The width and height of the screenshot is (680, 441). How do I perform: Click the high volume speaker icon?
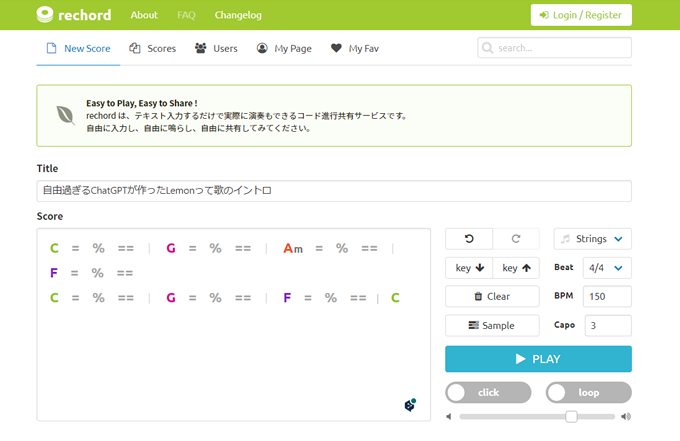[x=626, y=417]
